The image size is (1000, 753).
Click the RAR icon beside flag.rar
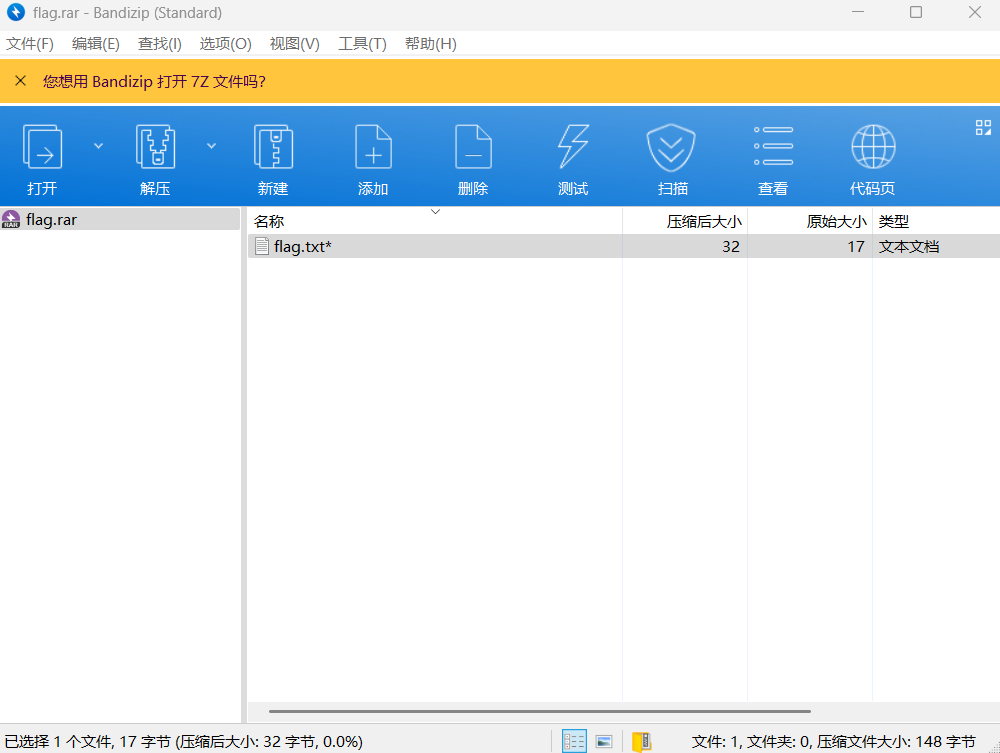coord(11,219)
